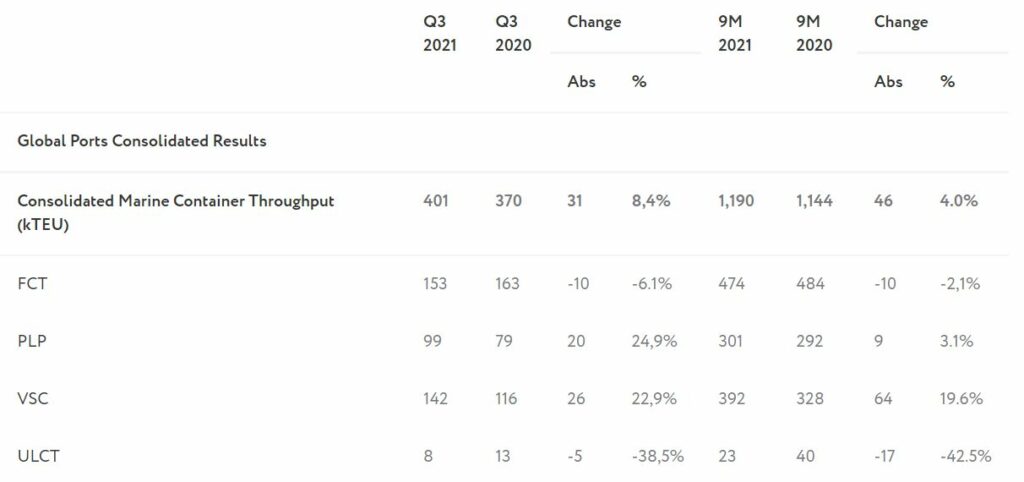Select the 9M 2021 column header
Viewport: 1024px width, 482px height.
735,33
